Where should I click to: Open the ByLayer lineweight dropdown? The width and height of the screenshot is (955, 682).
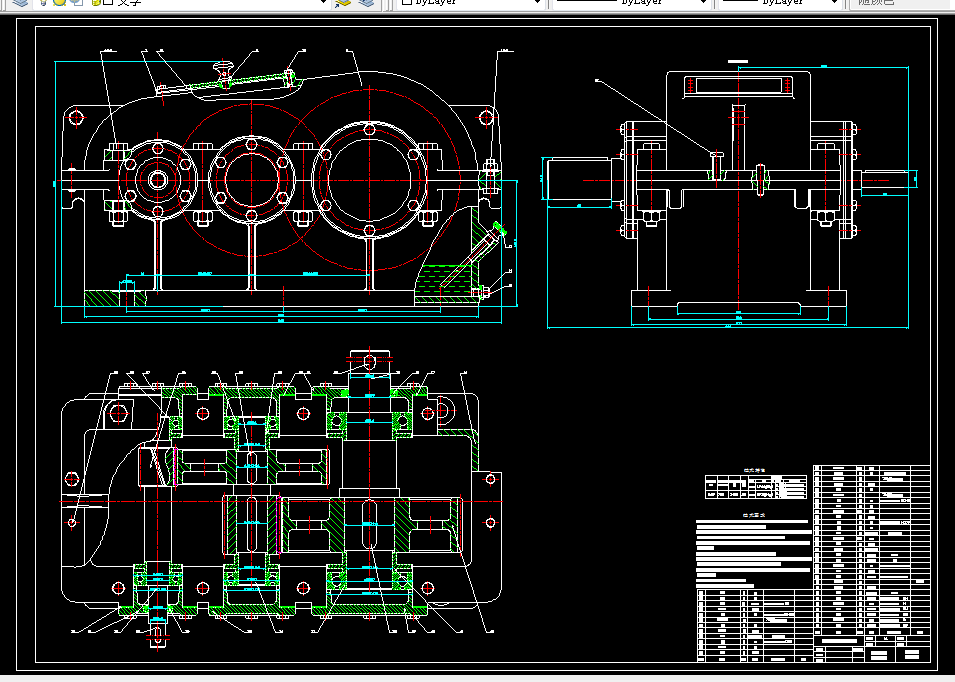point(835,2)
